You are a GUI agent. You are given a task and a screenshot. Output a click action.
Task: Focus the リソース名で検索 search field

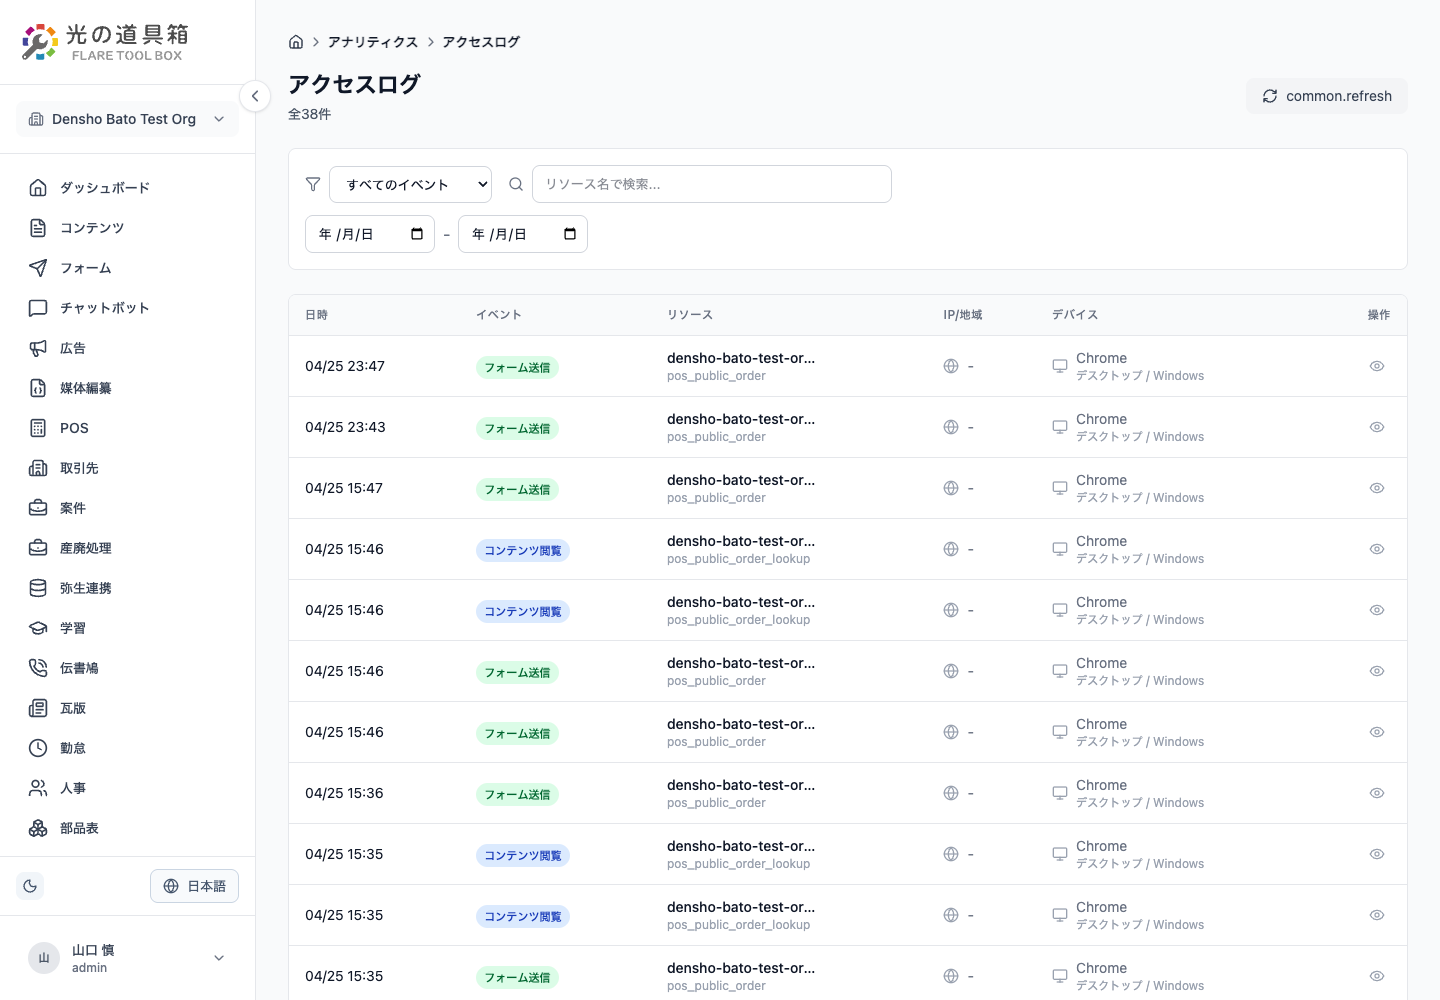point(712,184)
